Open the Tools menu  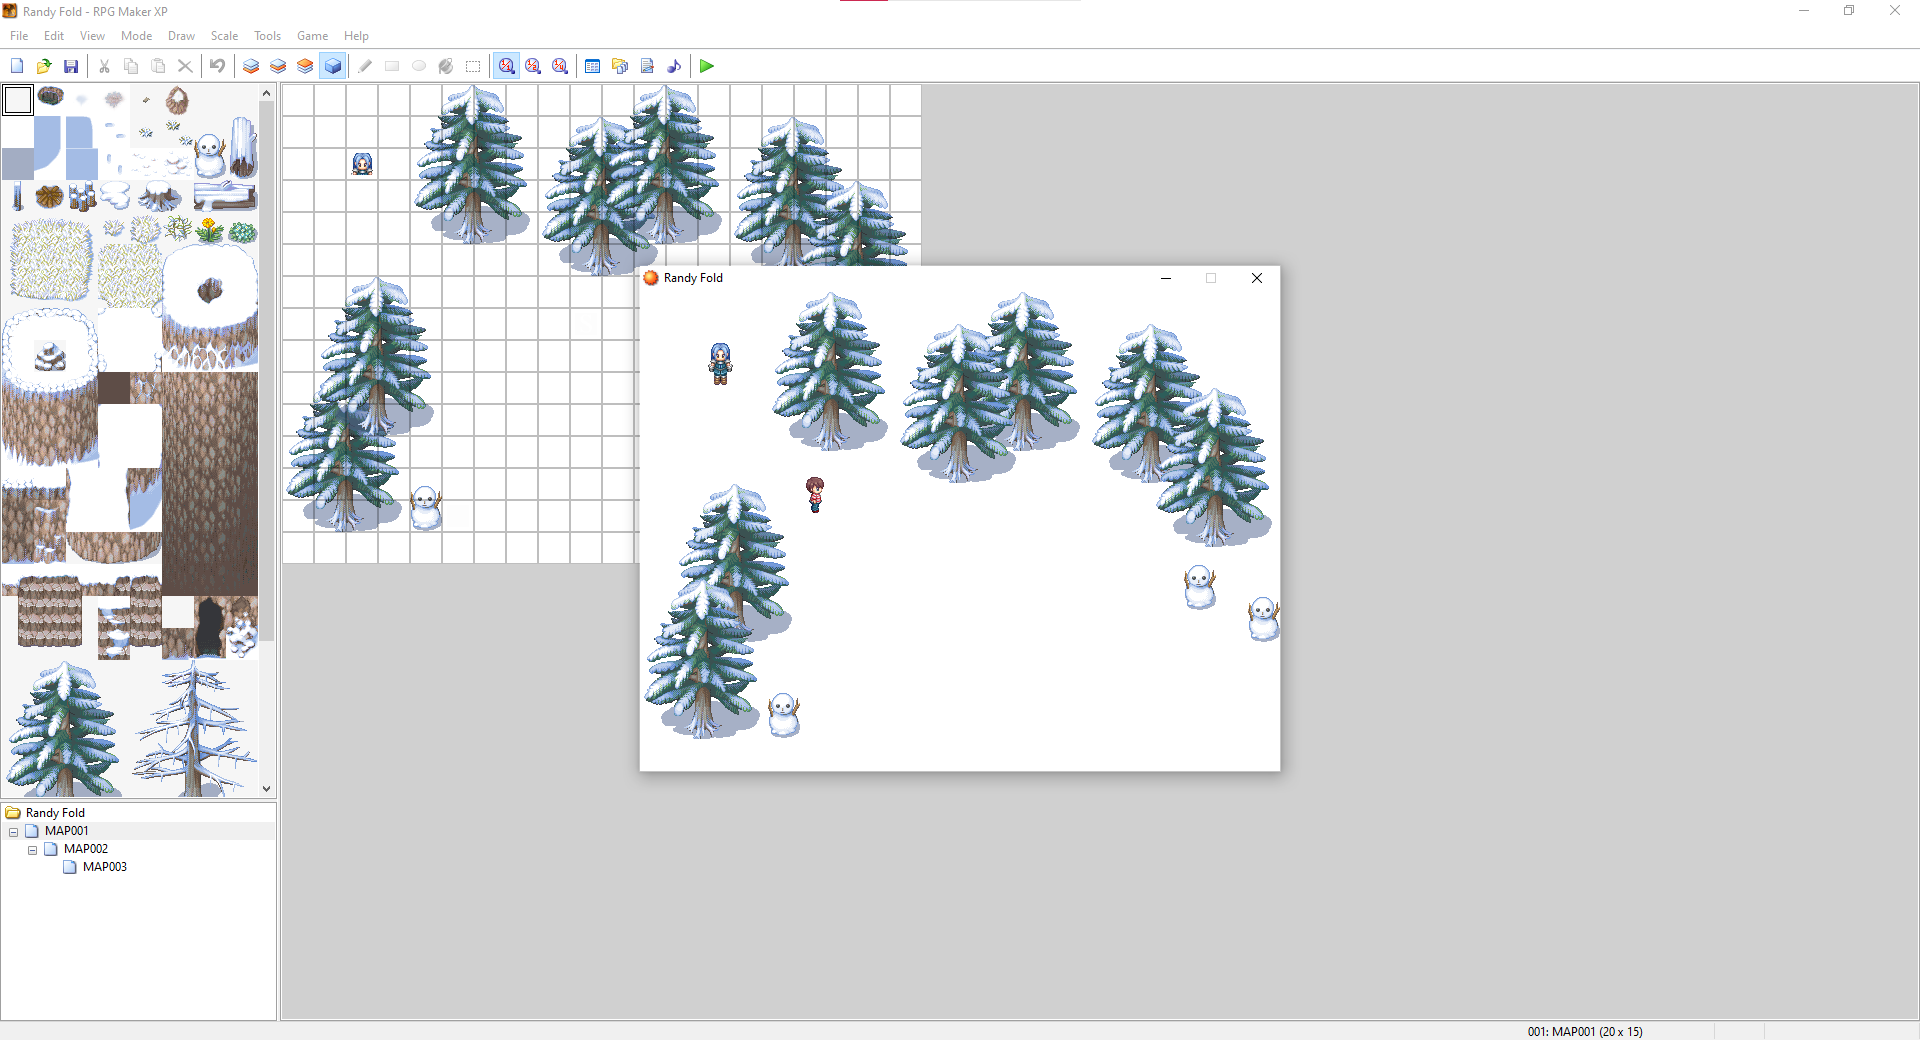tap(267, 36)
